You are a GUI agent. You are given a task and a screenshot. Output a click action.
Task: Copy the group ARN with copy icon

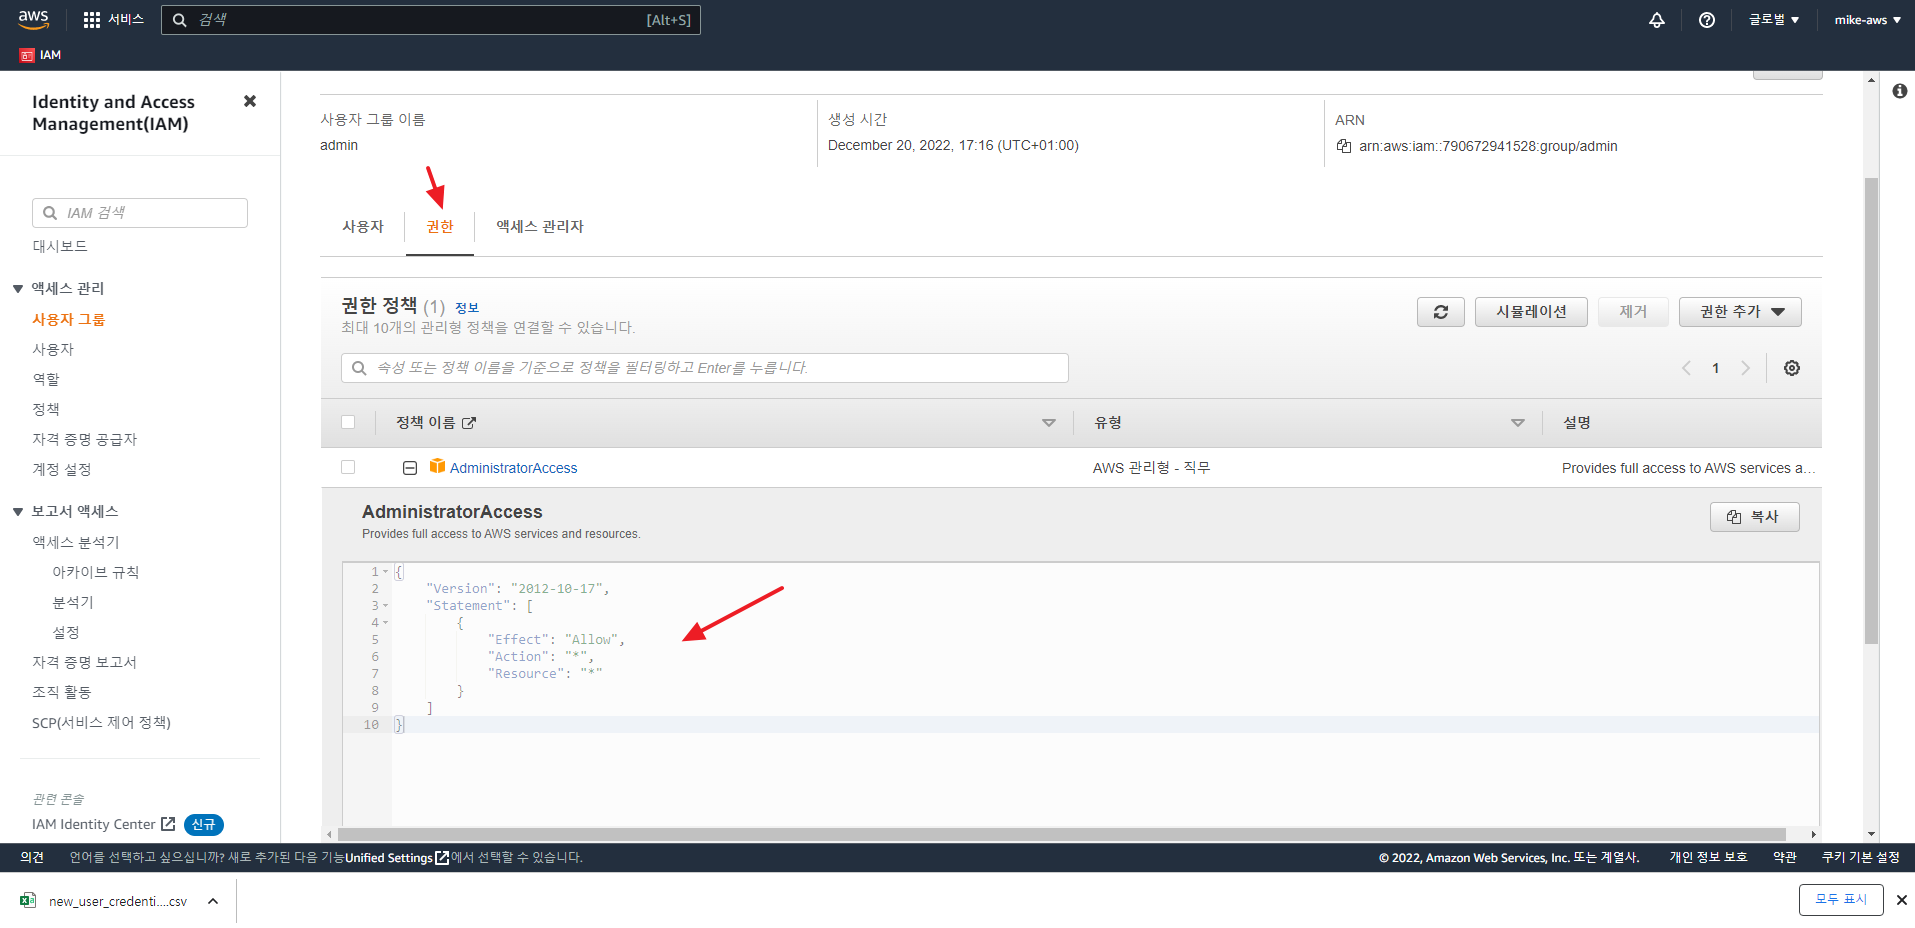(x=1344, y=146)
